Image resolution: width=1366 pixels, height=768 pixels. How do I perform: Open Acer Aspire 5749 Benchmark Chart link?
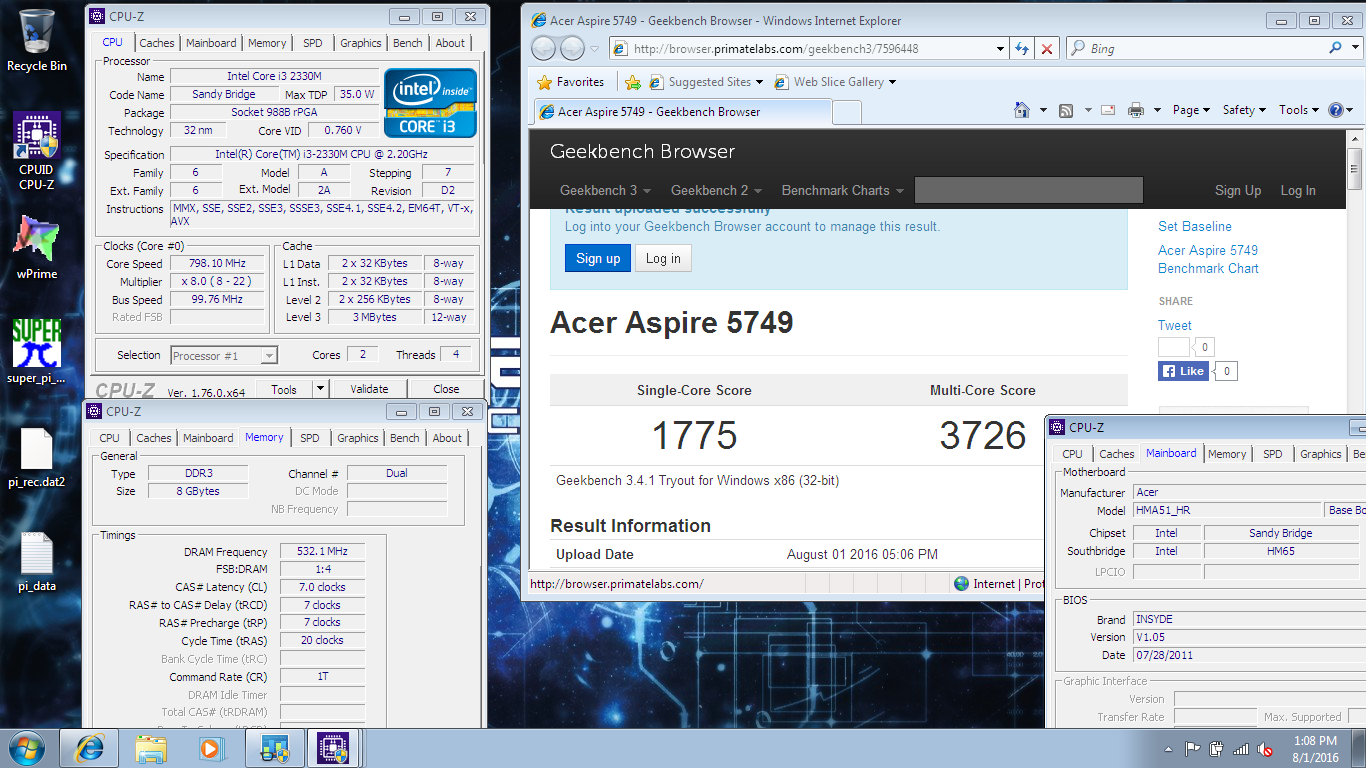click(x=1208, y=259)
